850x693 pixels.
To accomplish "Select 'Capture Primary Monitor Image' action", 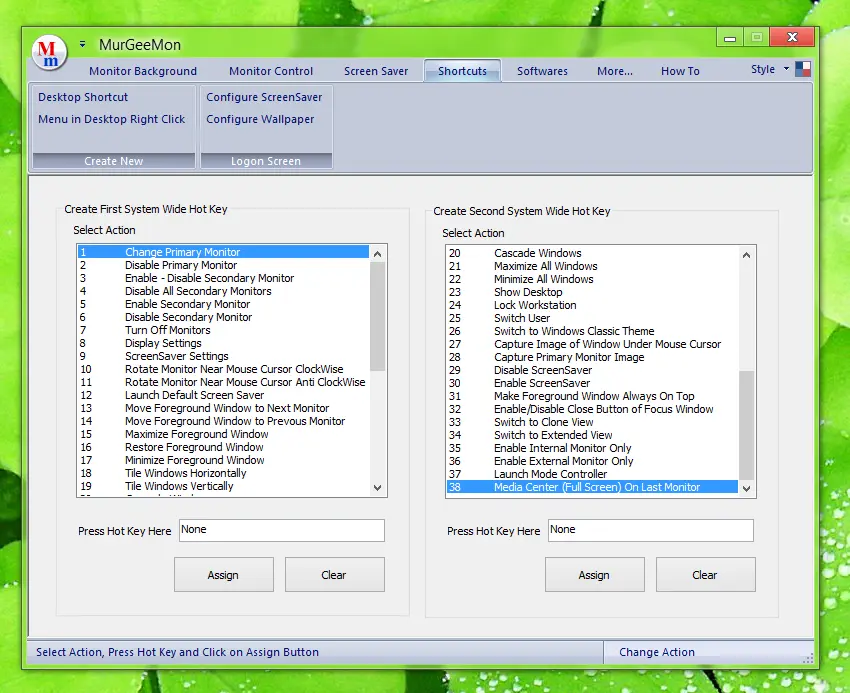I will (x=592, y=357).
